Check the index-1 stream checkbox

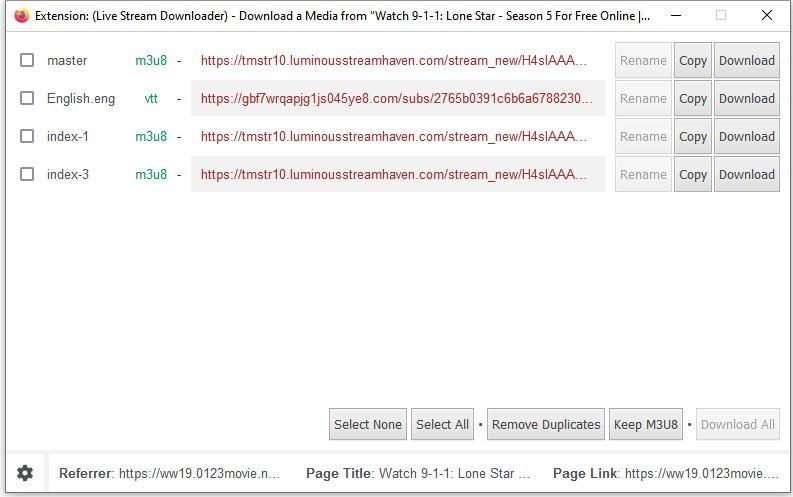[x=27, y=136]
